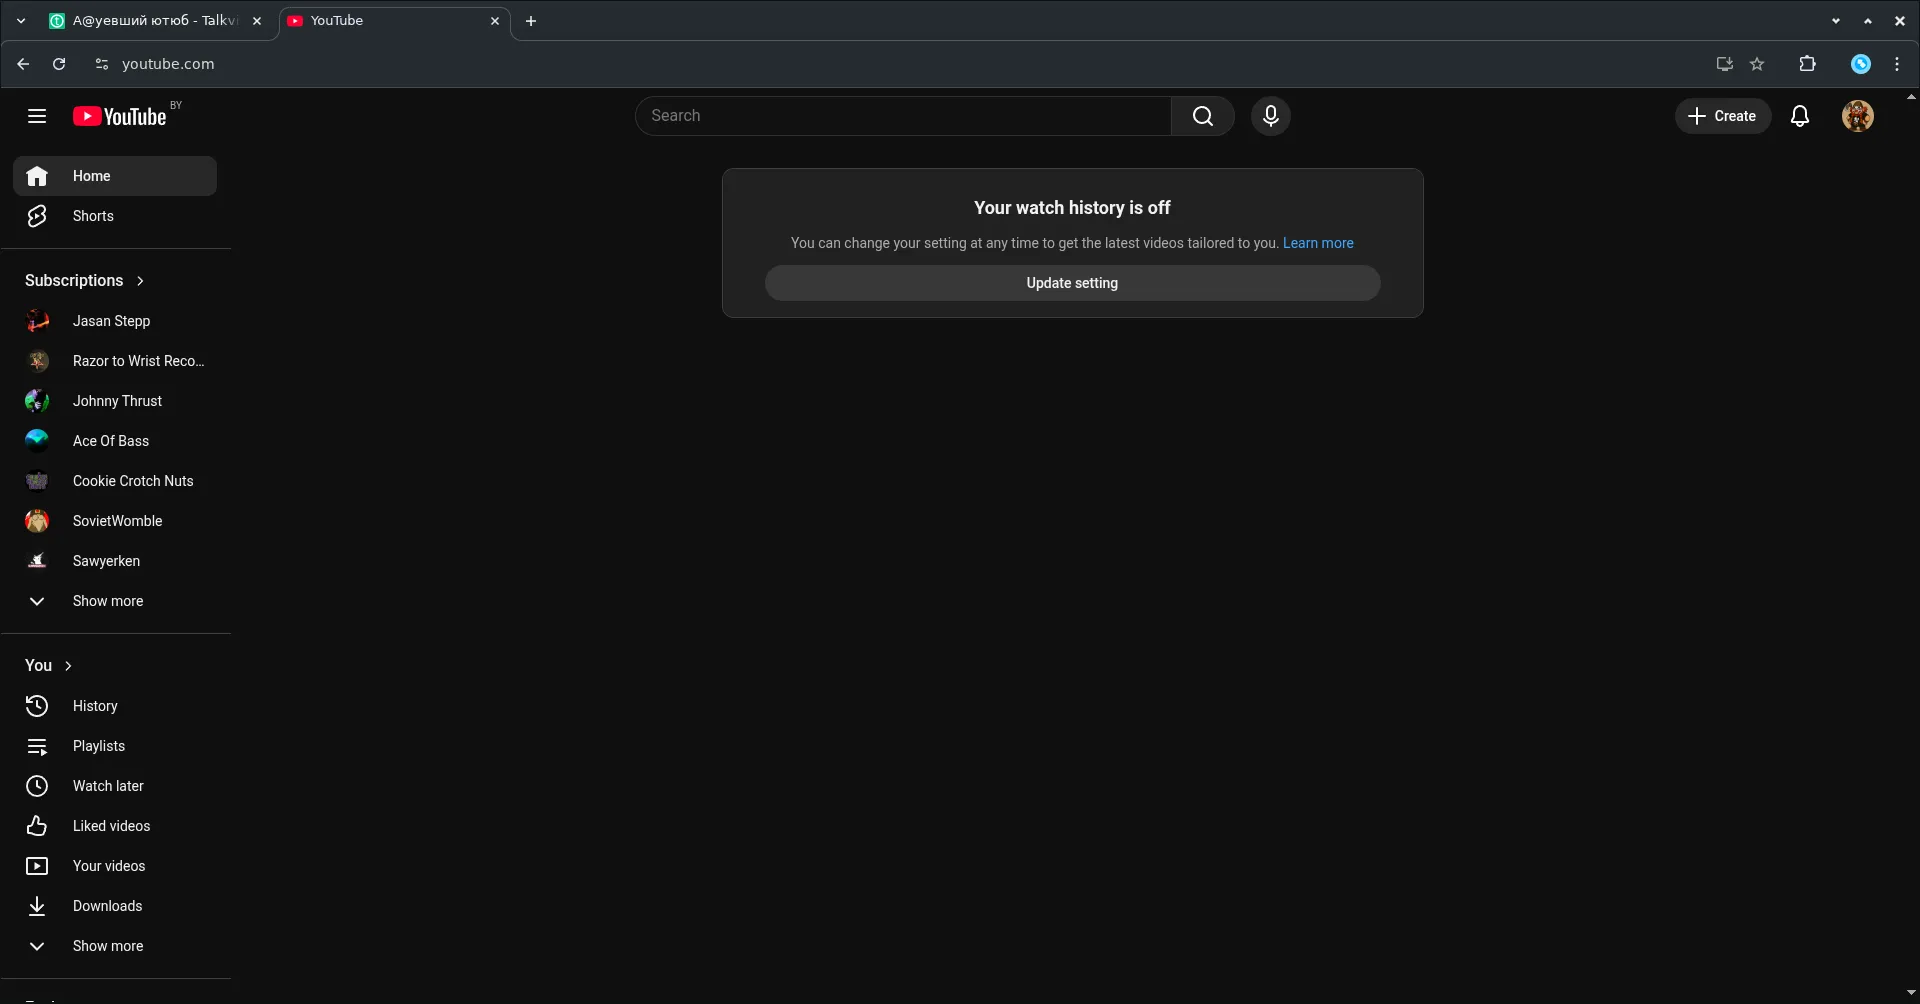Open the 'Sawyerken' channel name

tap(107, 561)
